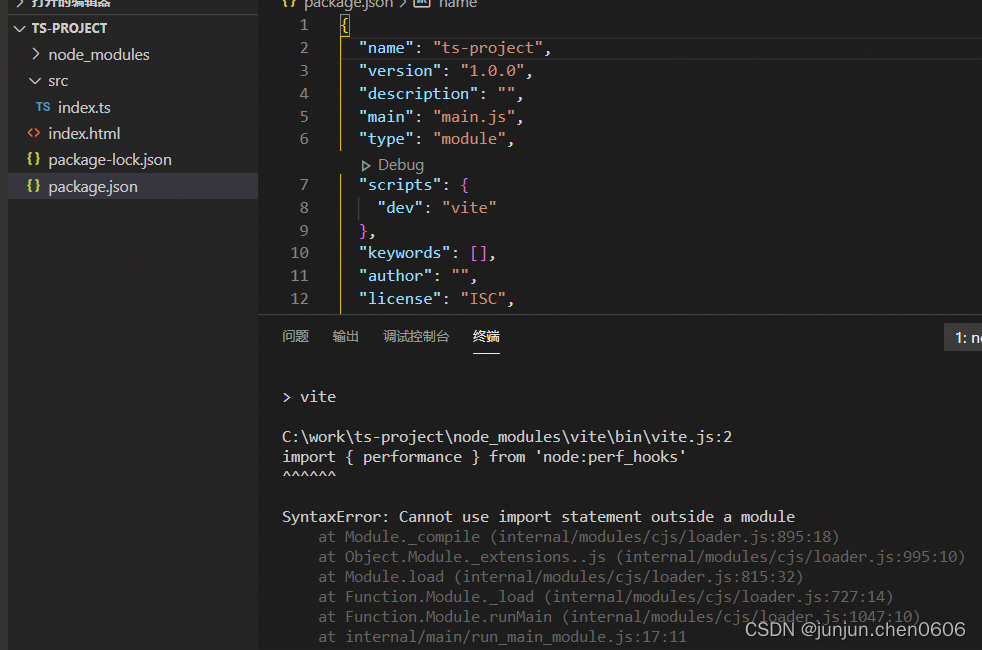Image resolution: width=982 pixels, height=650 pixels.
Task: Click the "main.js" value in editor
Action: pyautogui.click(x=474, y=116)
